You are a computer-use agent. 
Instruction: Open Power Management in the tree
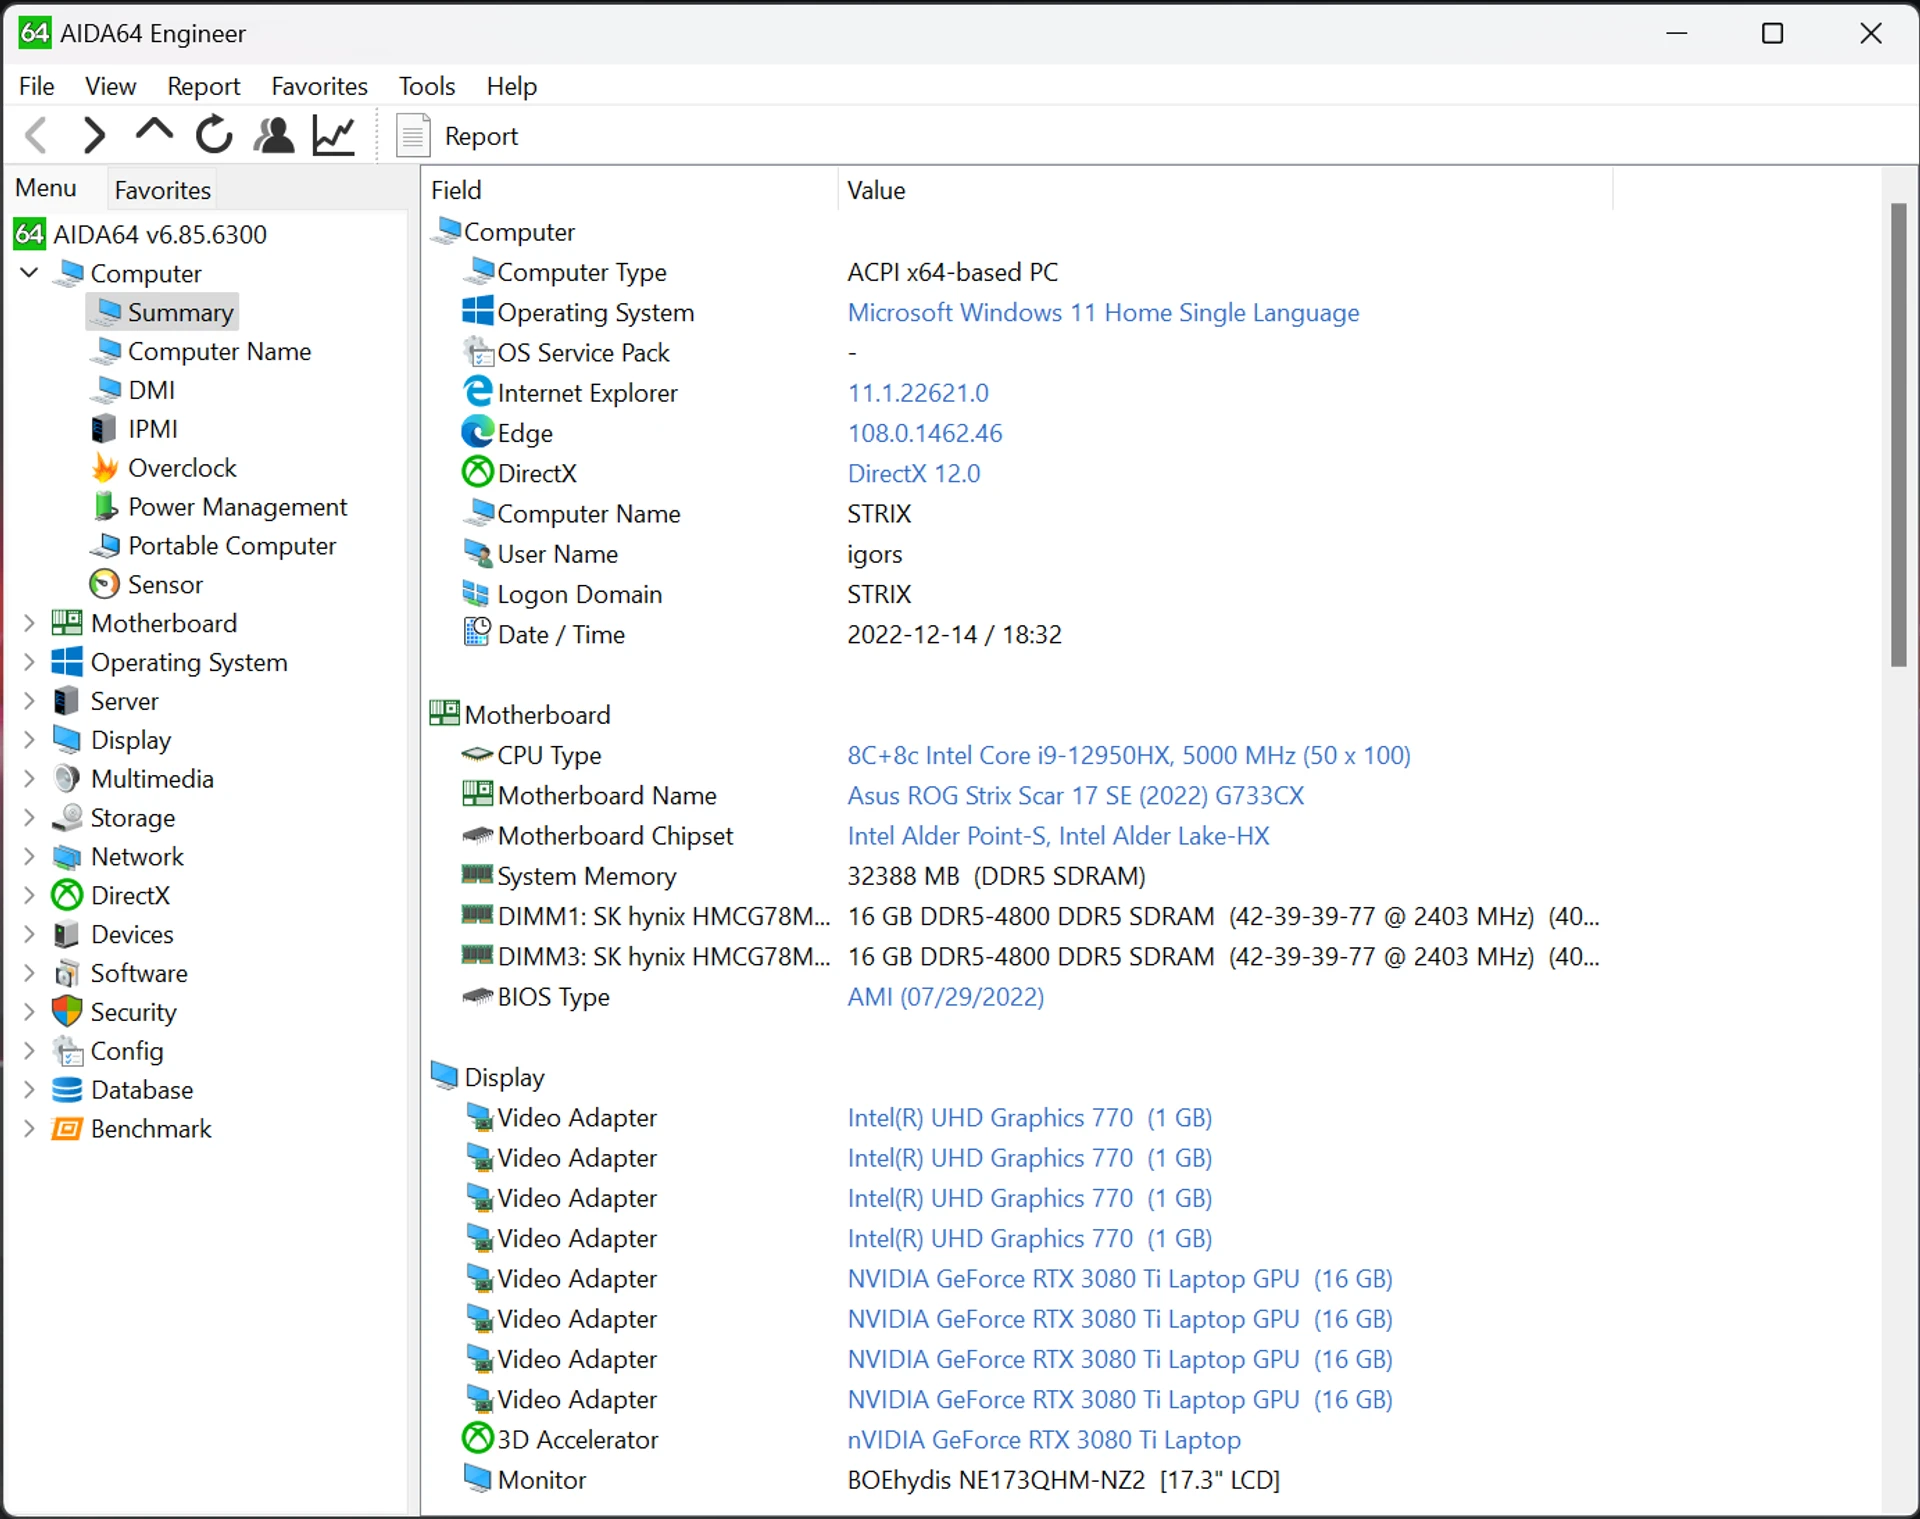point(237,507)
